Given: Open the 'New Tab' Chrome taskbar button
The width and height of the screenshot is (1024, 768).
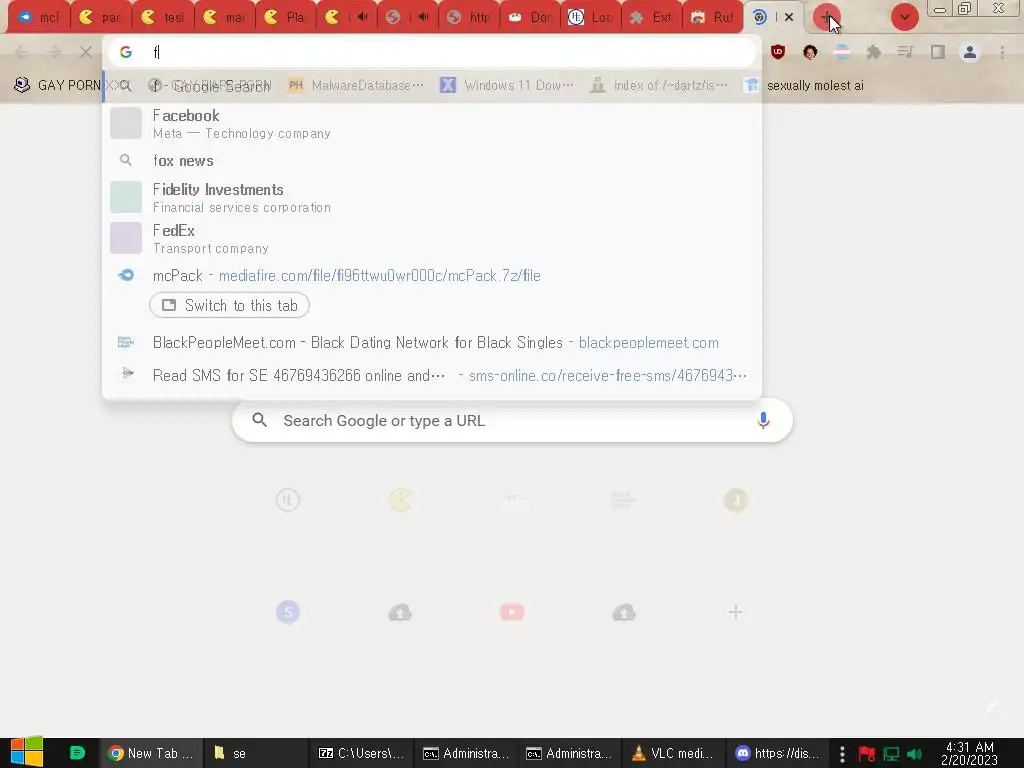Looking at the screenshot, I should [151, 753].
